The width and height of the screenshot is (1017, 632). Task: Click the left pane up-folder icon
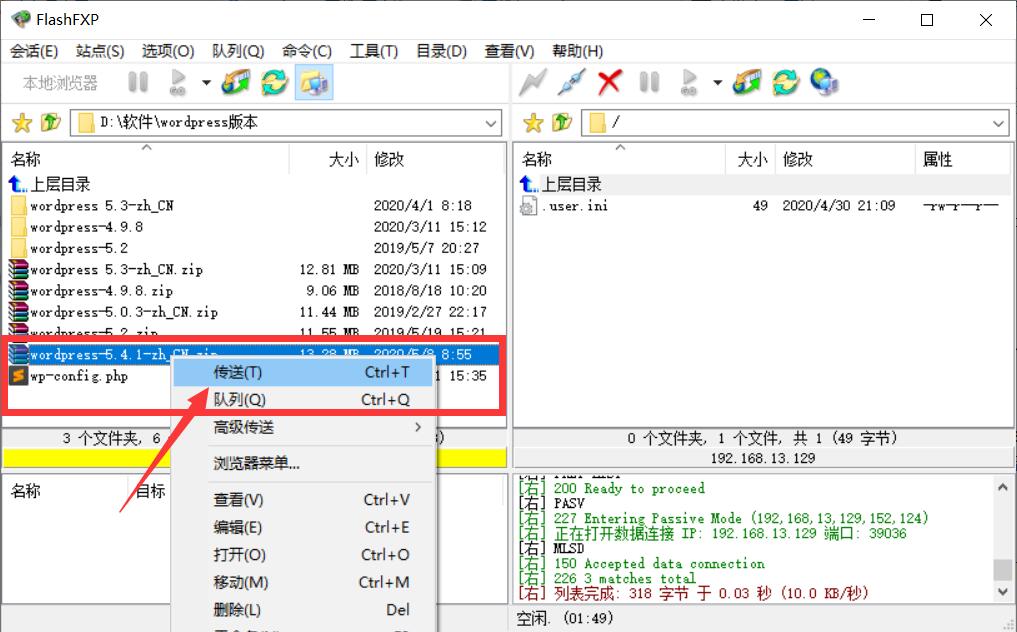click(50, 122)
